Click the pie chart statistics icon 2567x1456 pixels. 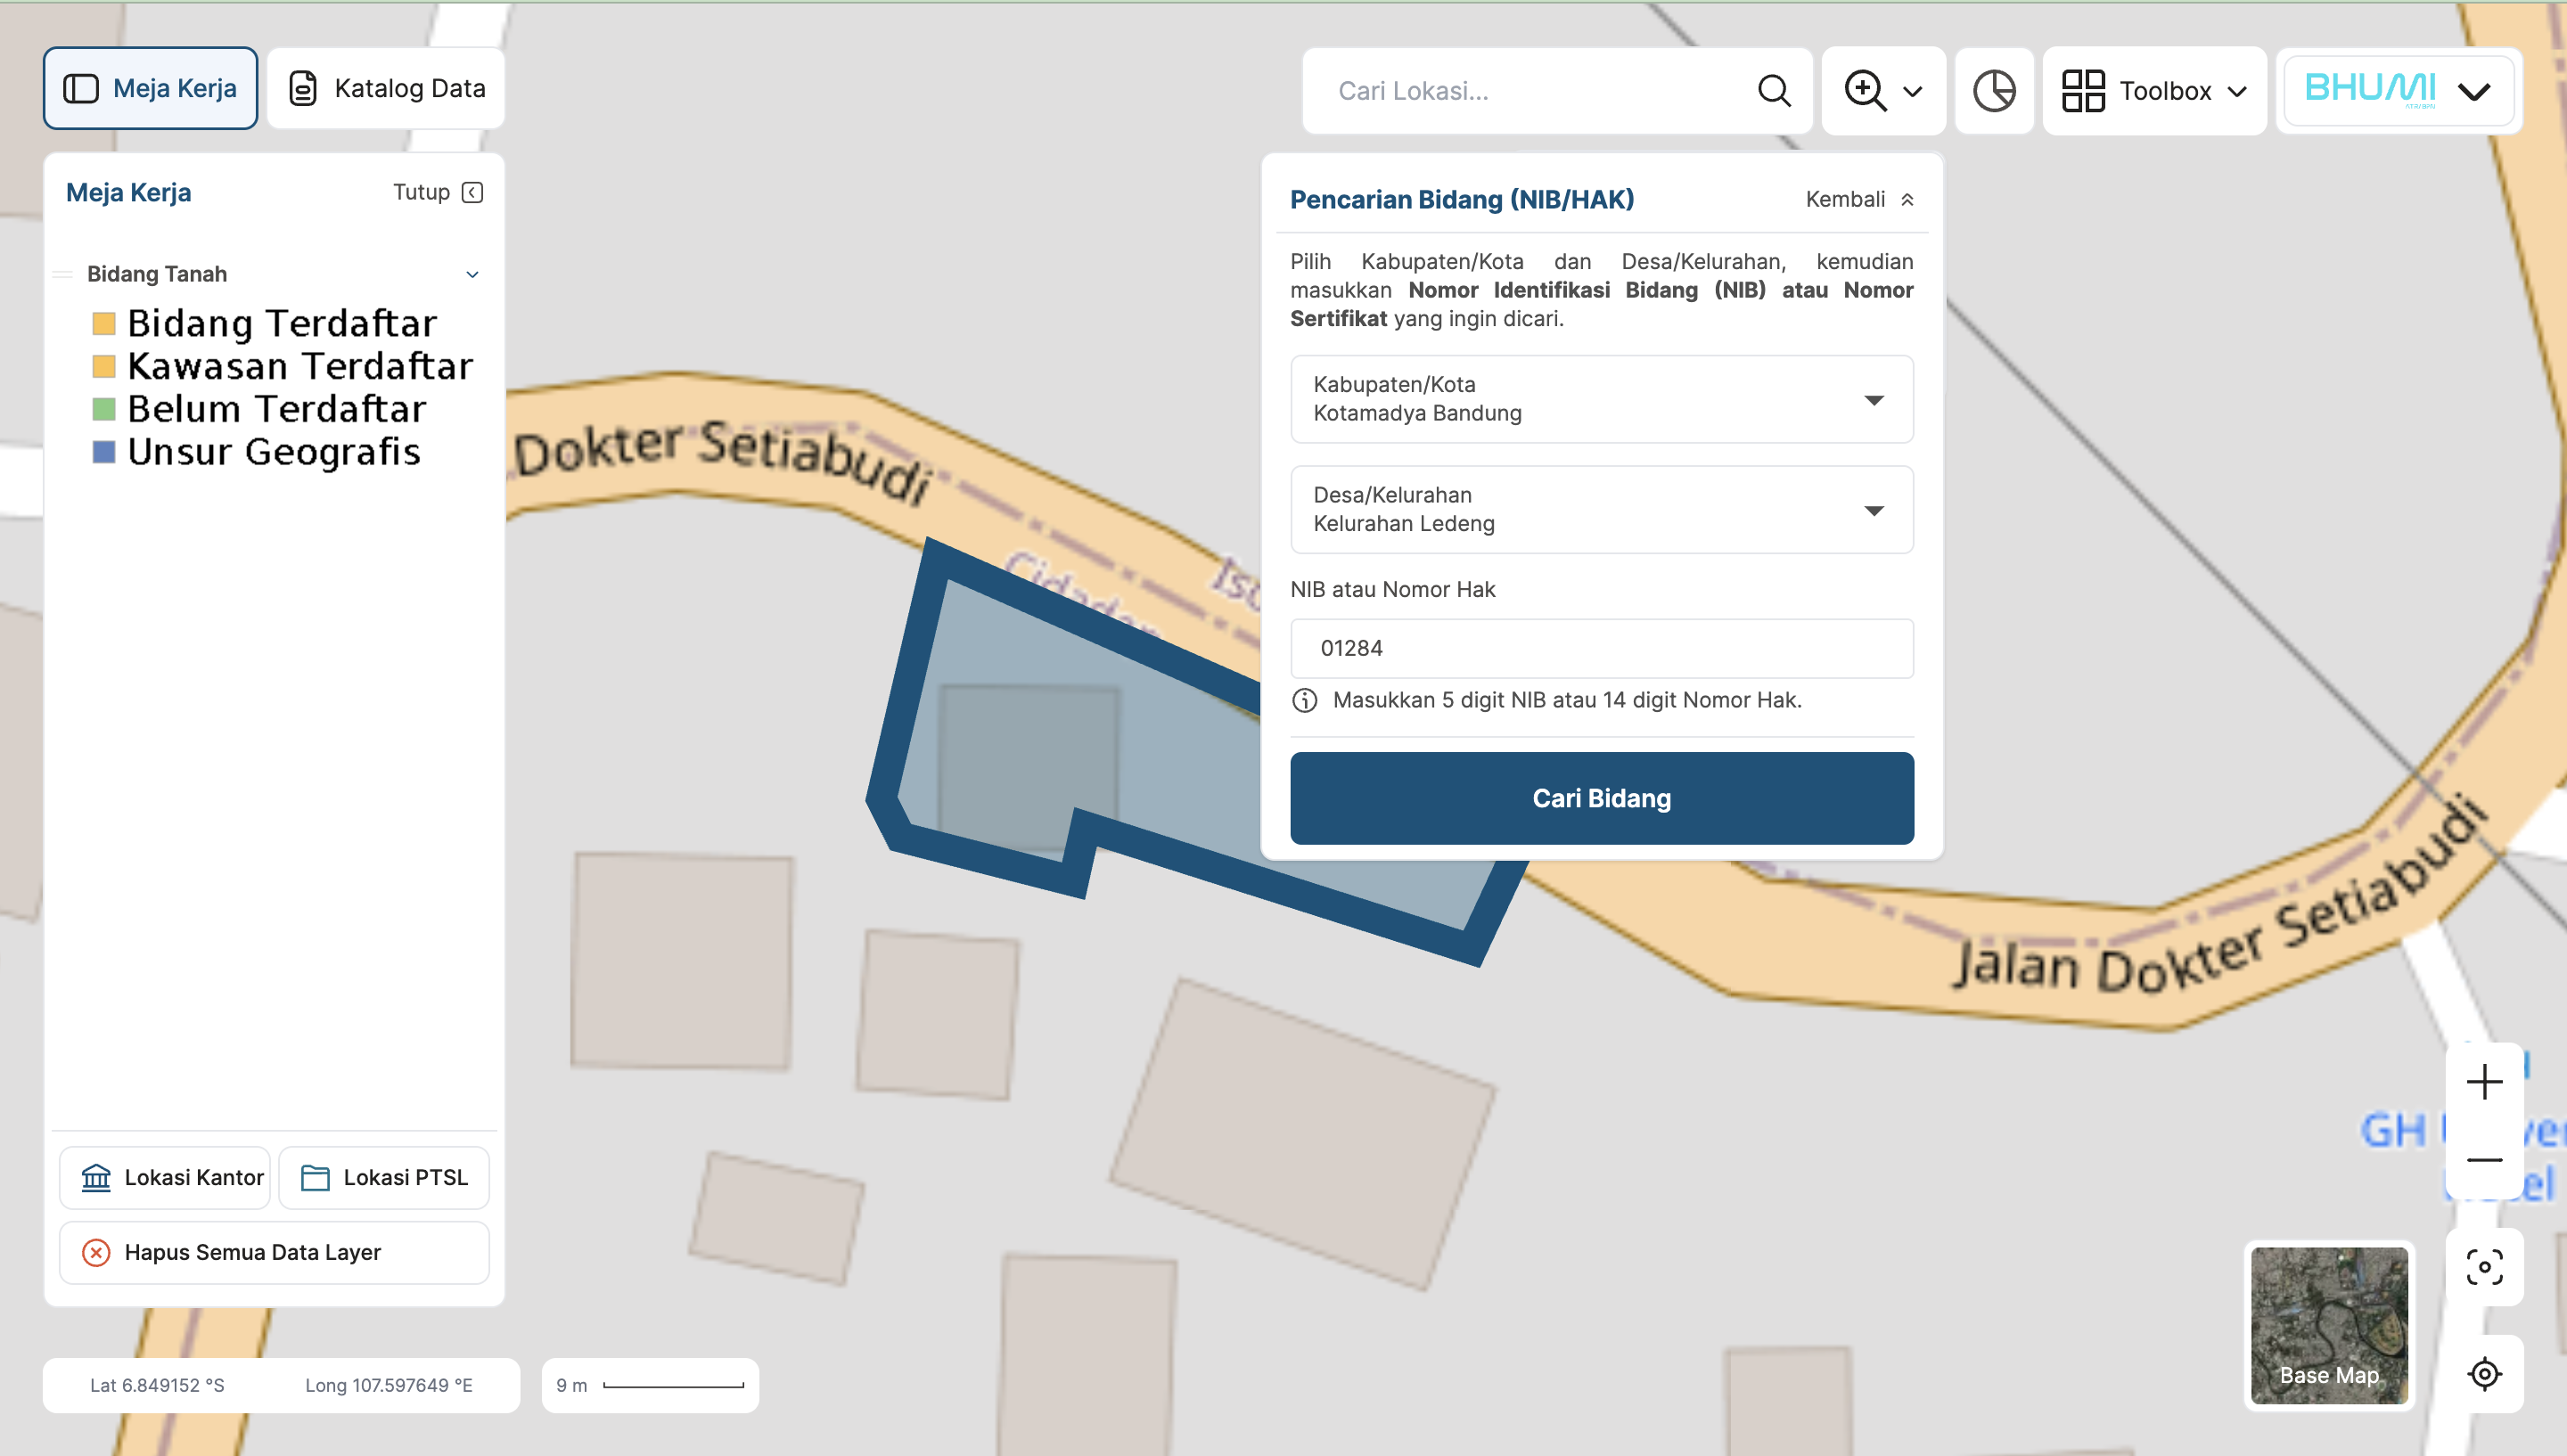coord(1994,91)
